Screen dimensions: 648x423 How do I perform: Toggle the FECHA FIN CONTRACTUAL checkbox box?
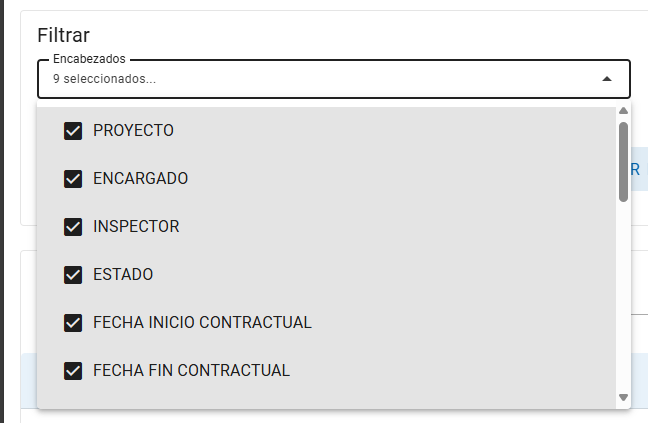pyautogui.click(x=73, y=371)
